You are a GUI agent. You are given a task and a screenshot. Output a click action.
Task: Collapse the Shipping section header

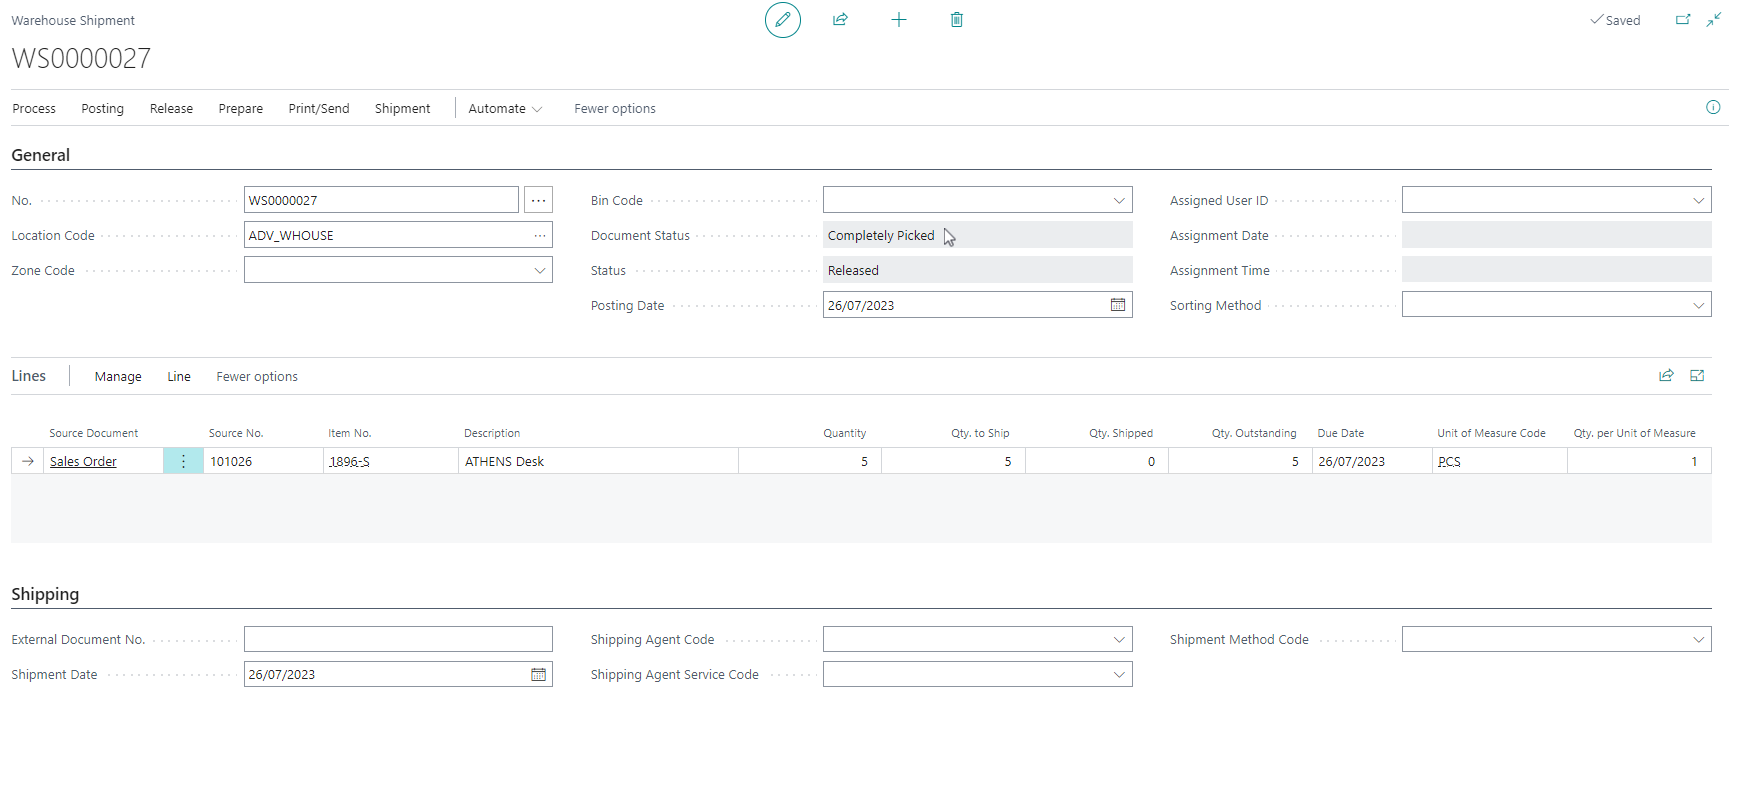click(45, 594)
